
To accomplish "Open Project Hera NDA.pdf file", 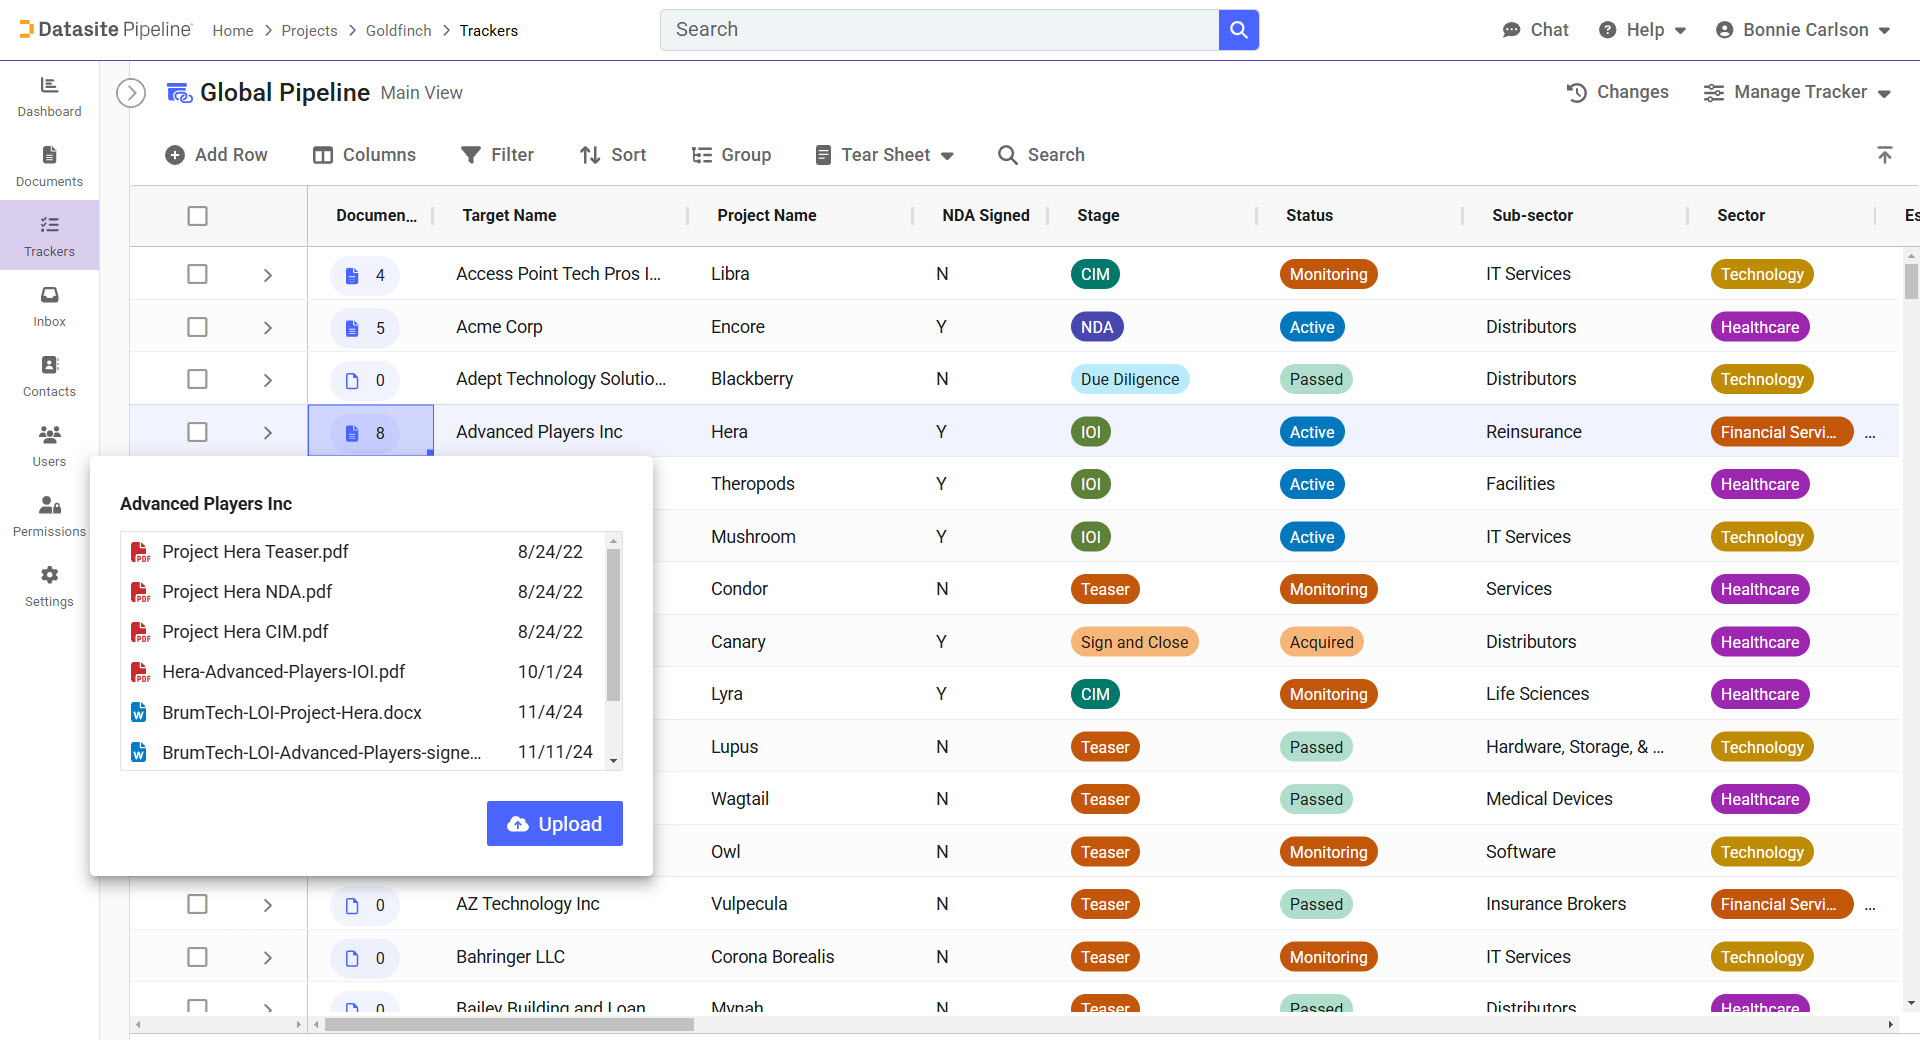I will (247, 592).
